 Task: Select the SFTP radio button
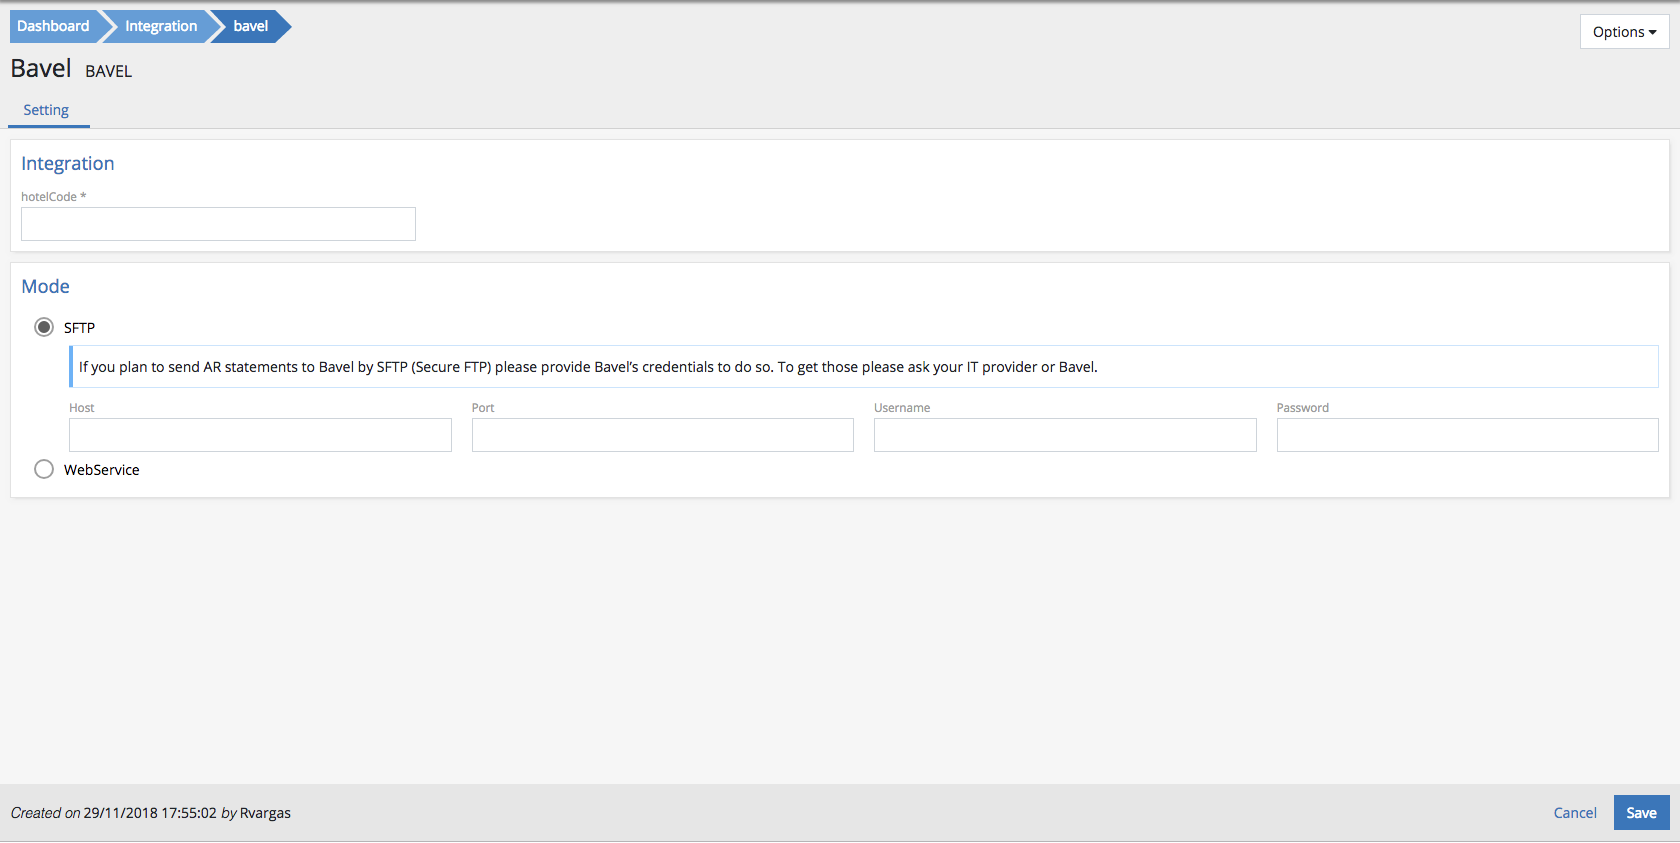tap(44, 327)
